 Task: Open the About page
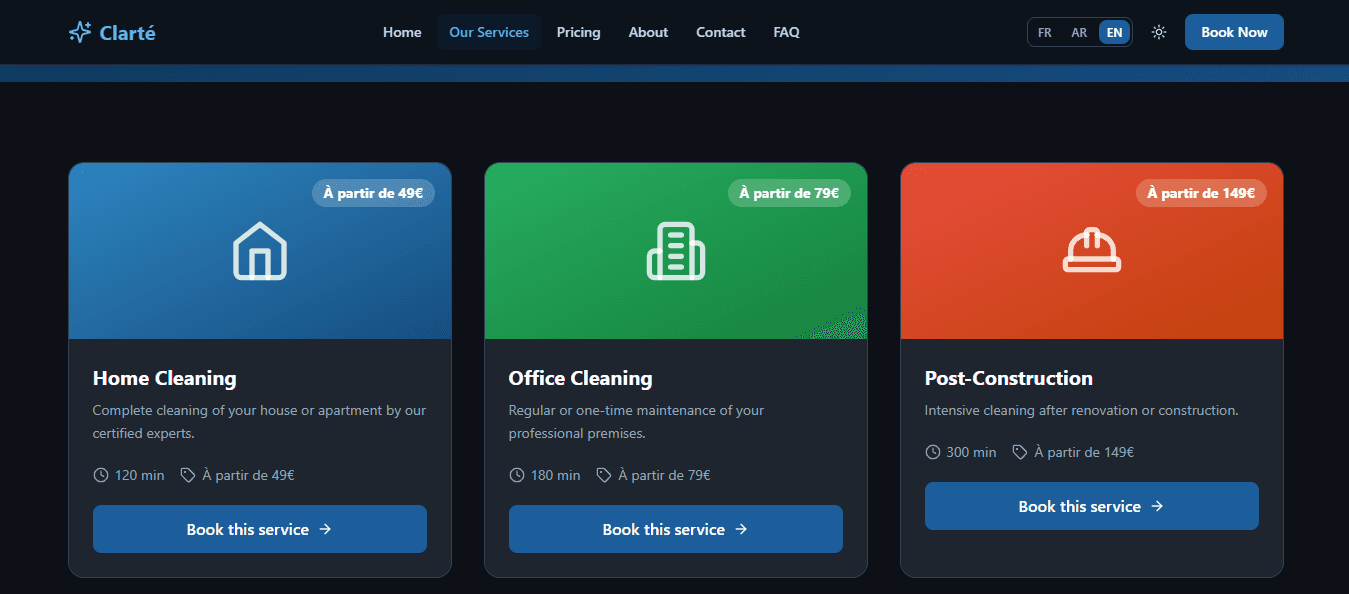(648, 32)
